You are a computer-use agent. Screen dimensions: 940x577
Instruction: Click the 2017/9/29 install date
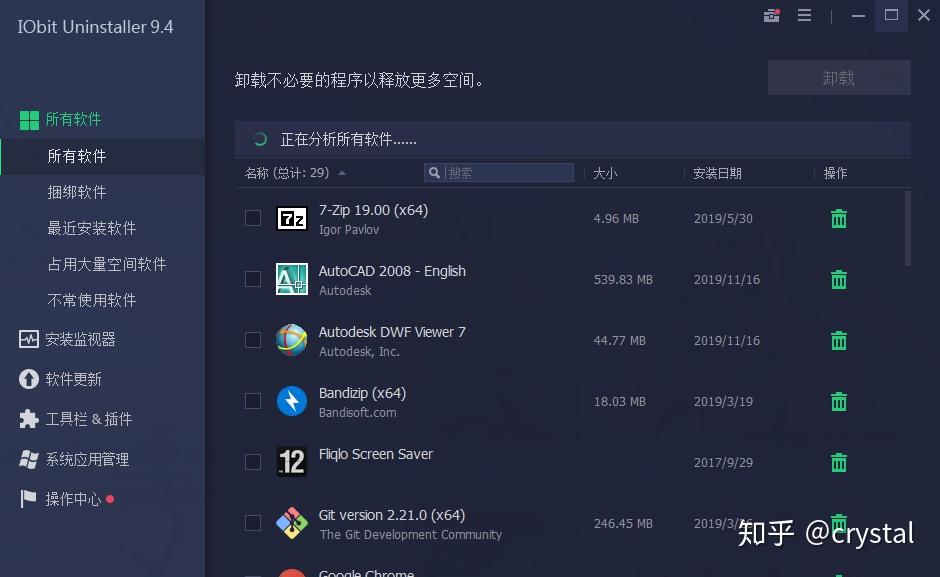coord(723,462)
